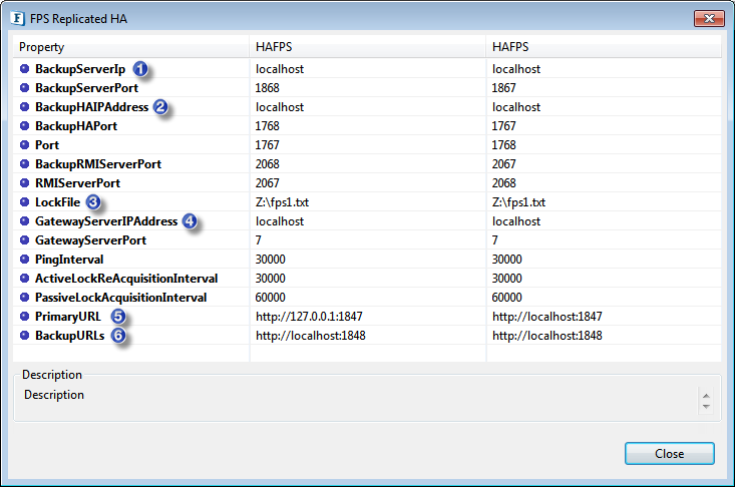Click the bullet icon beside BackupRMIServerPort
Viewport: 735px width, 487px height.
click(24, 164)
